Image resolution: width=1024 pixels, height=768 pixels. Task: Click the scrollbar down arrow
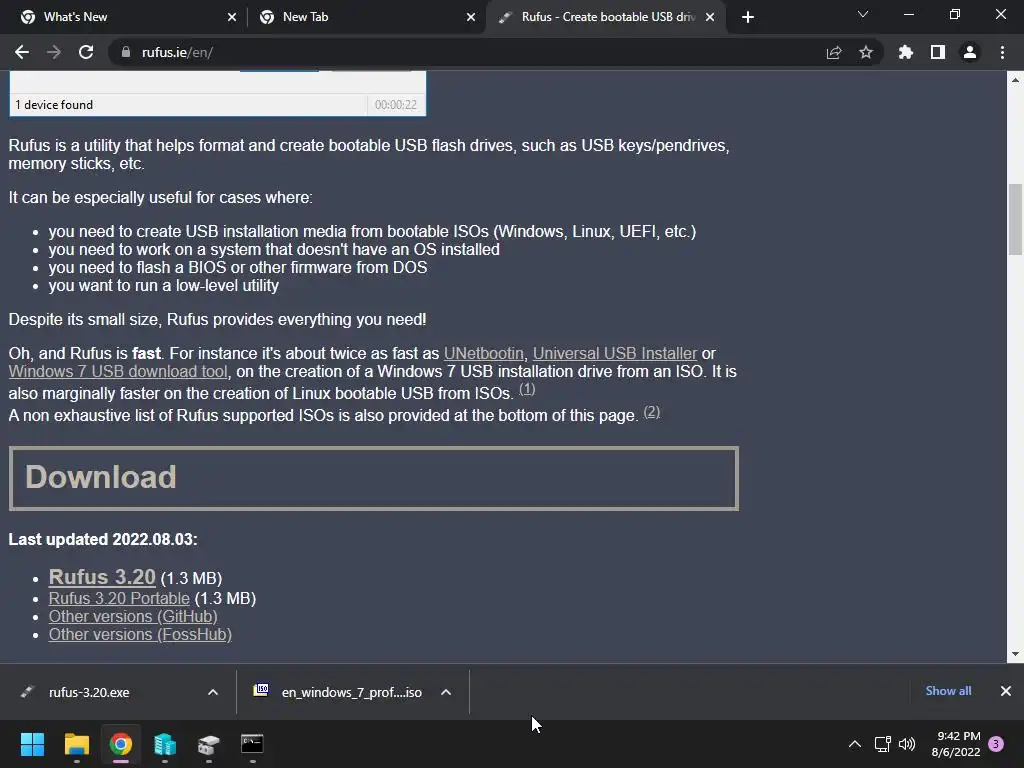pyautogui.click(x=1015, y=654)
